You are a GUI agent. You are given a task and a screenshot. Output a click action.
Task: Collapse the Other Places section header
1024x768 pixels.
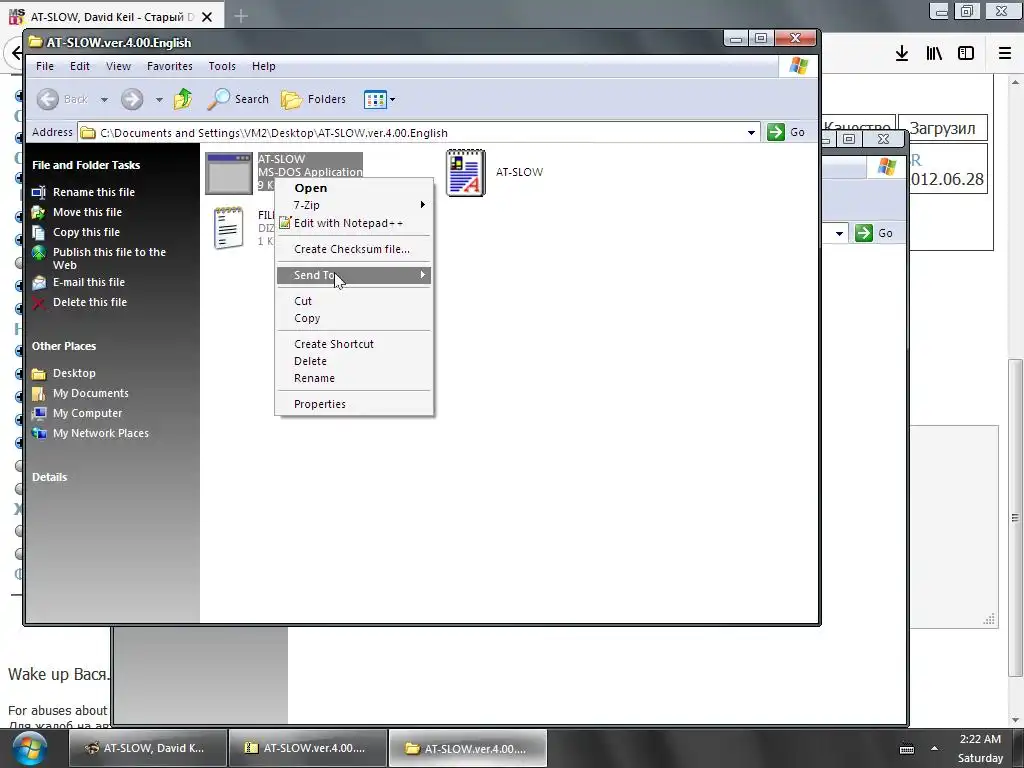click(64, 346)
